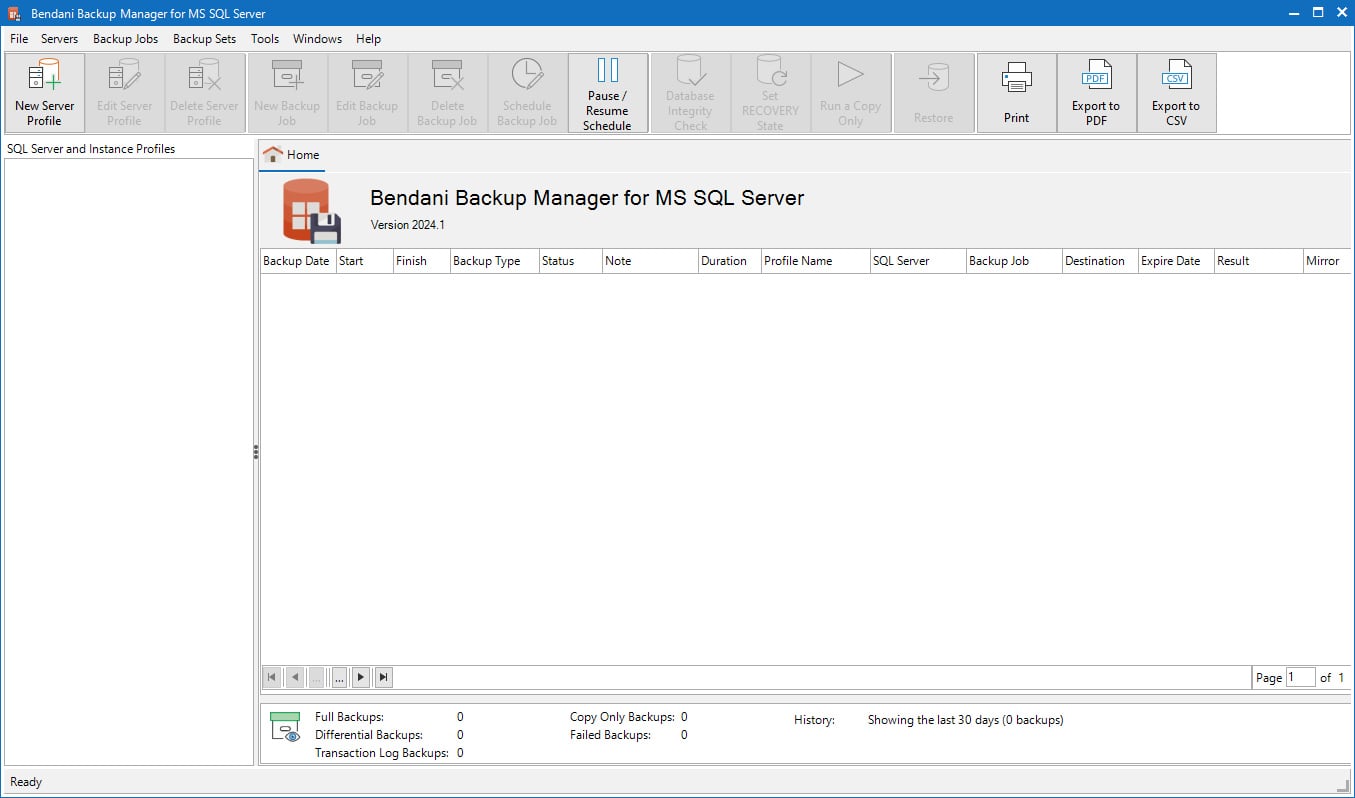
Task: Sort by the Backup Date column
Action: tap(297, 261)
